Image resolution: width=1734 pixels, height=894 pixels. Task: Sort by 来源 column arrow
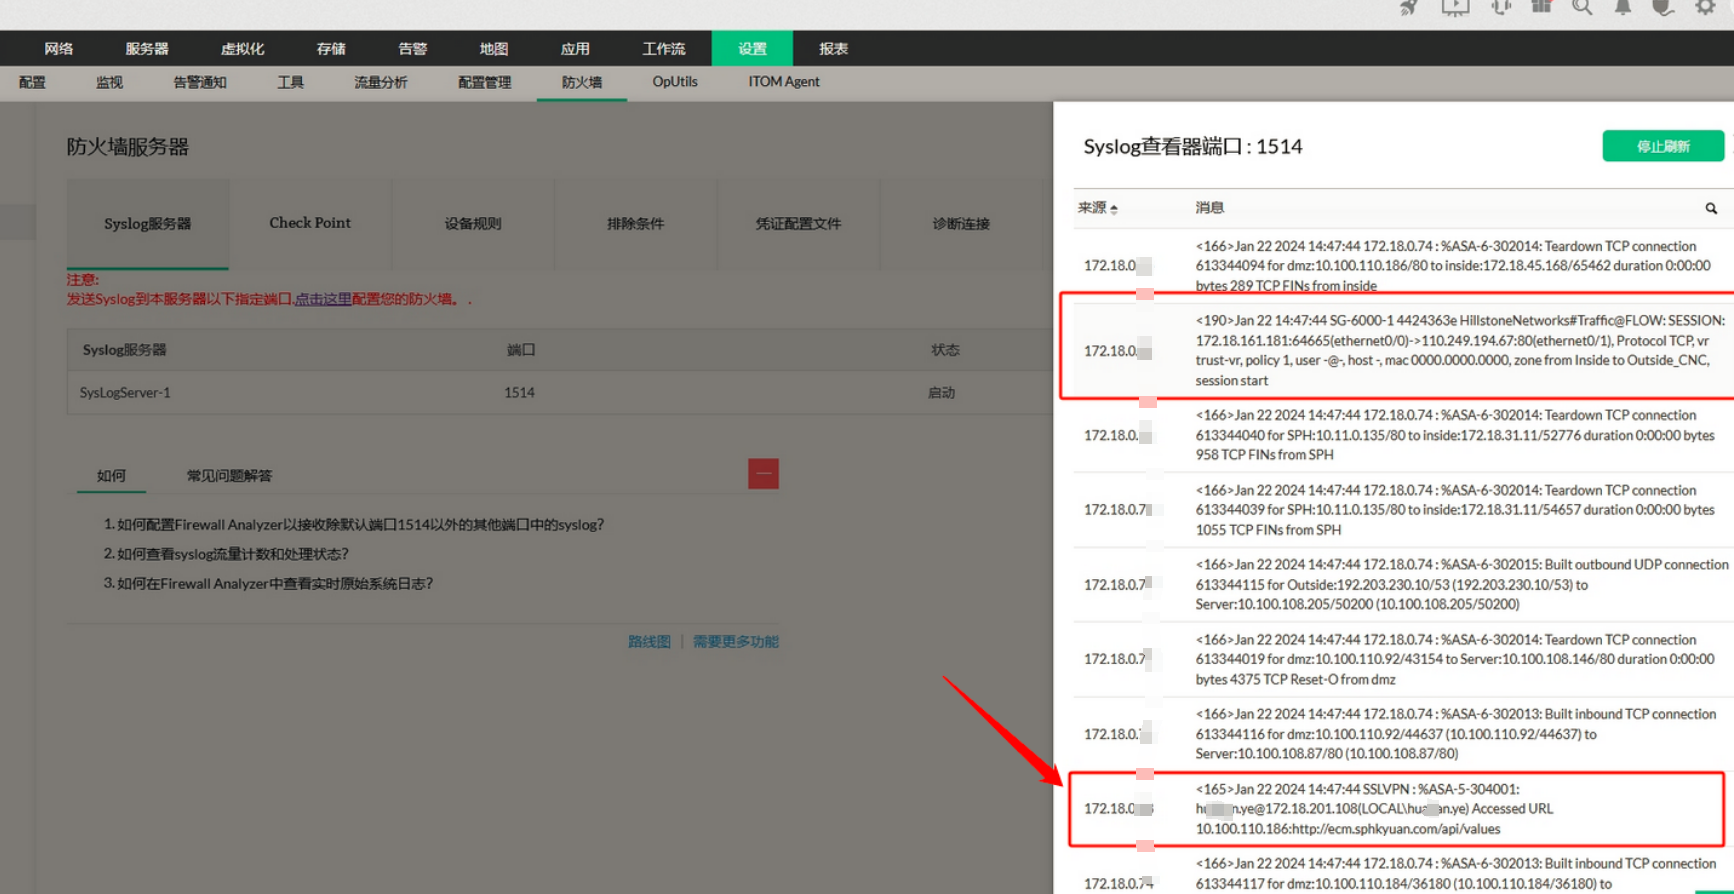click(x=1114, y=208)
